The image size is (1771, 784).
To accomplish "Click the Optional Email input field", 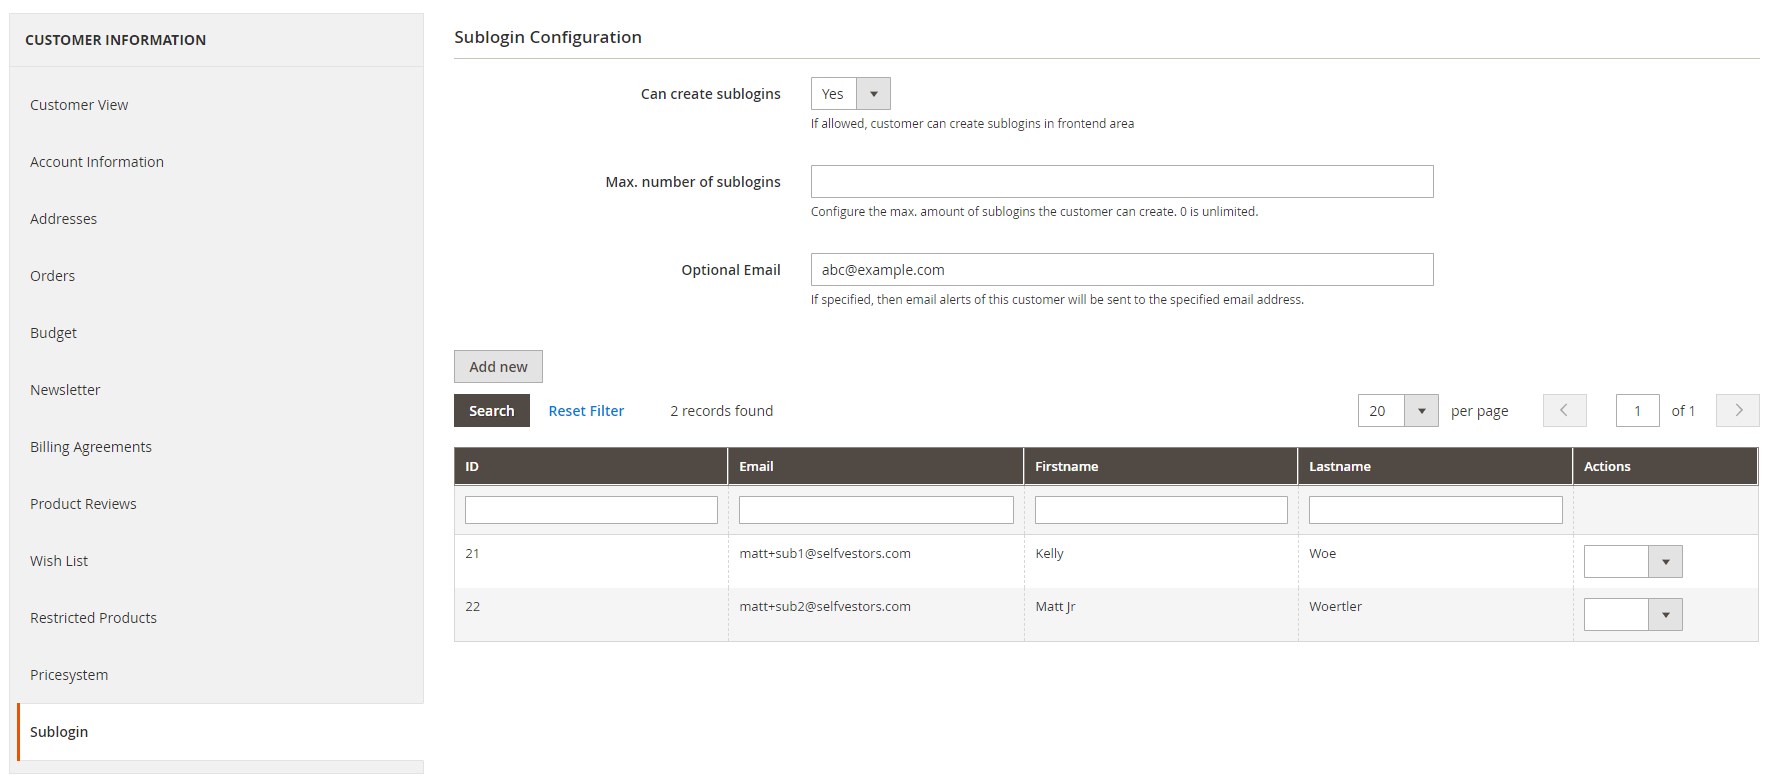I will click(1122, 270).
